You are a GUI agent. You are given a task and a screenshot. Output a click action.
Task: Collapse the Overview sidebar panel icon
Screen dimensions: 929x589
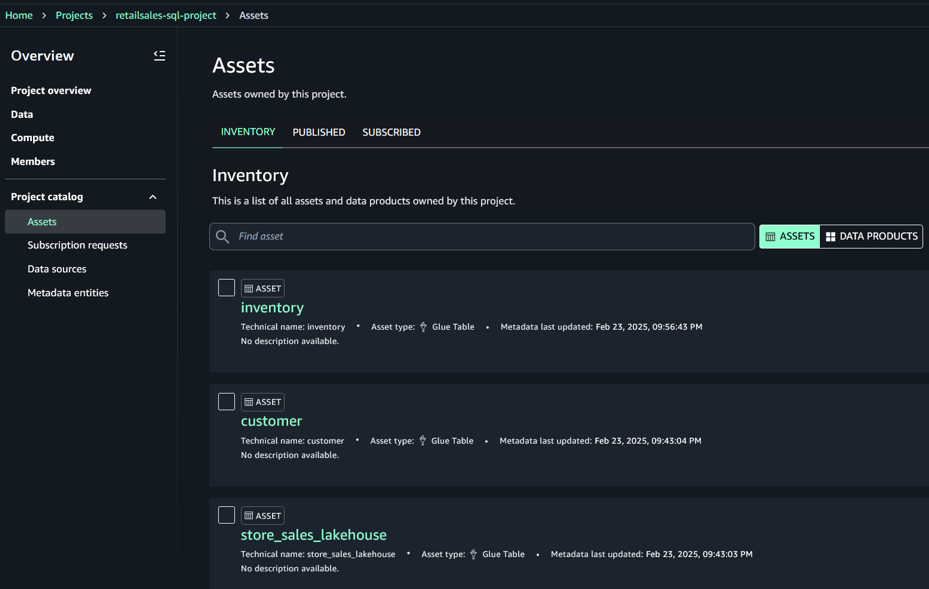click(159, 56)
